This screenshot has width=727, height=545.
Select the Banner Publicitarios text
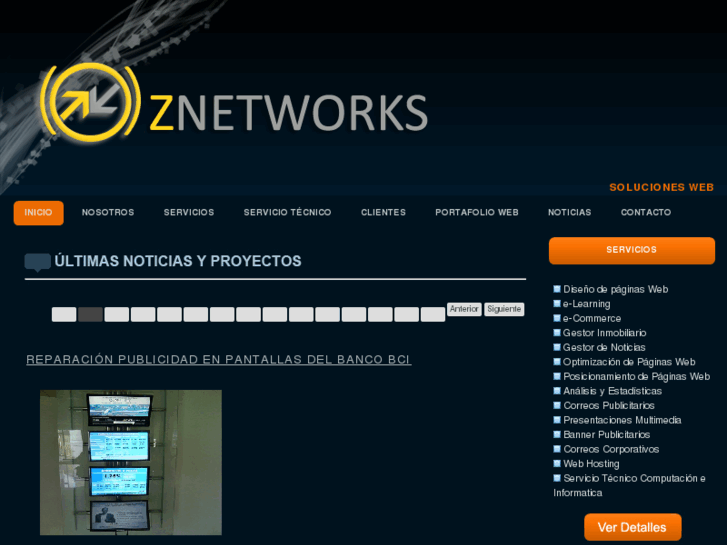pyautogui.click(x=606, y=435)
